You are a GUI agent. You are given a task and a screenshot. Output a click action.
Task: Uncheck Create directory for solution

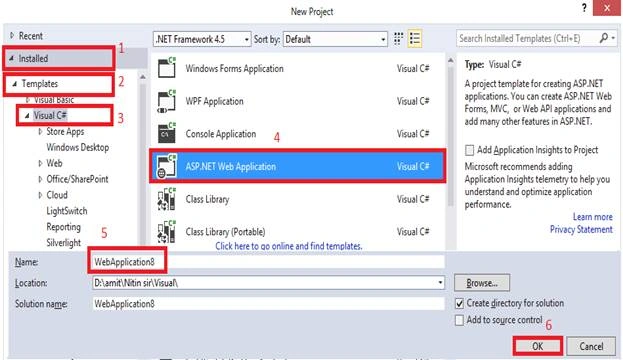click(459, 304)
